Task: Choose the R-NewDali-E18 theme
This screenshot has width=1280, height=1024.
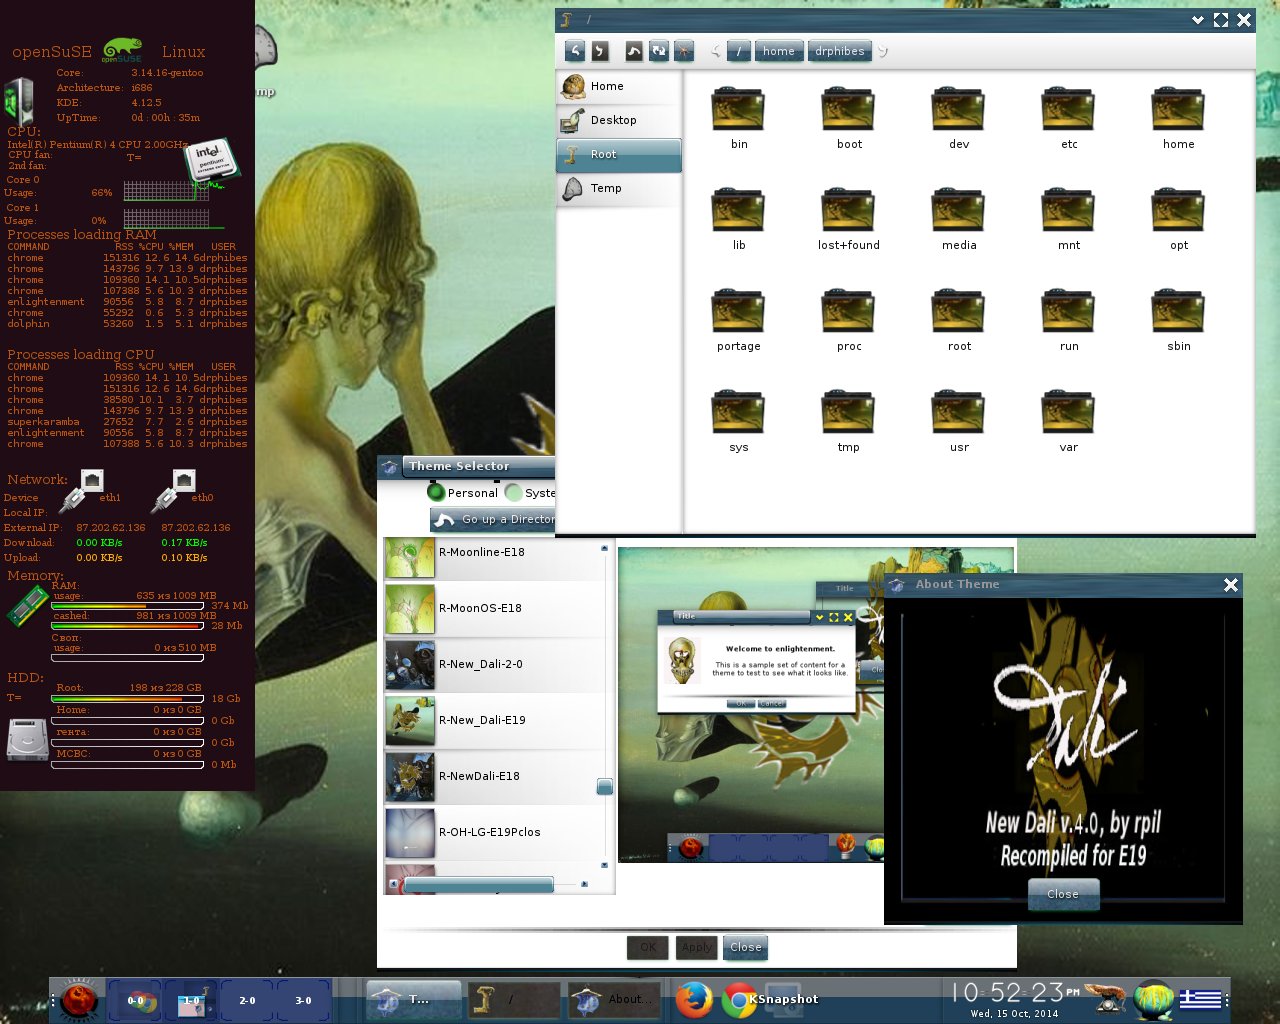Action: click(x=494, y=777)
